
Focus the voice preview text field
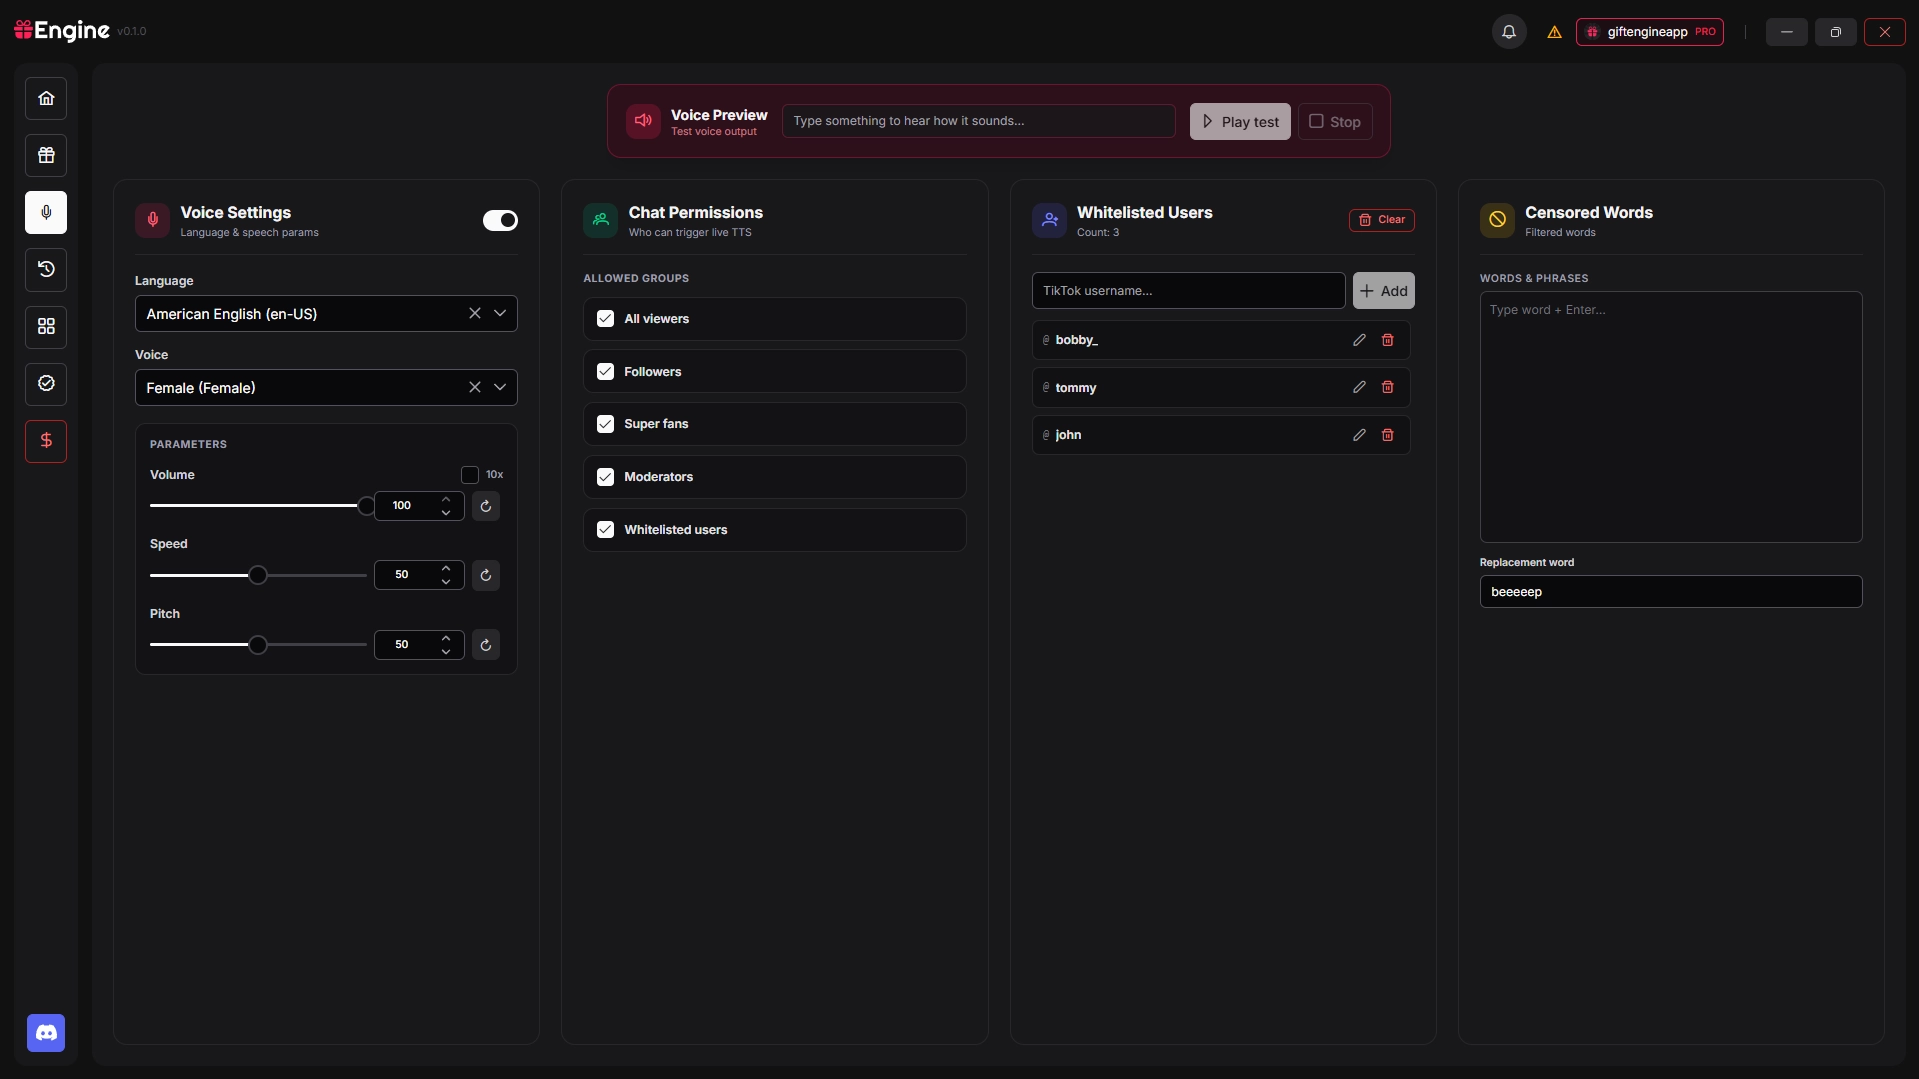coord(978,121)
